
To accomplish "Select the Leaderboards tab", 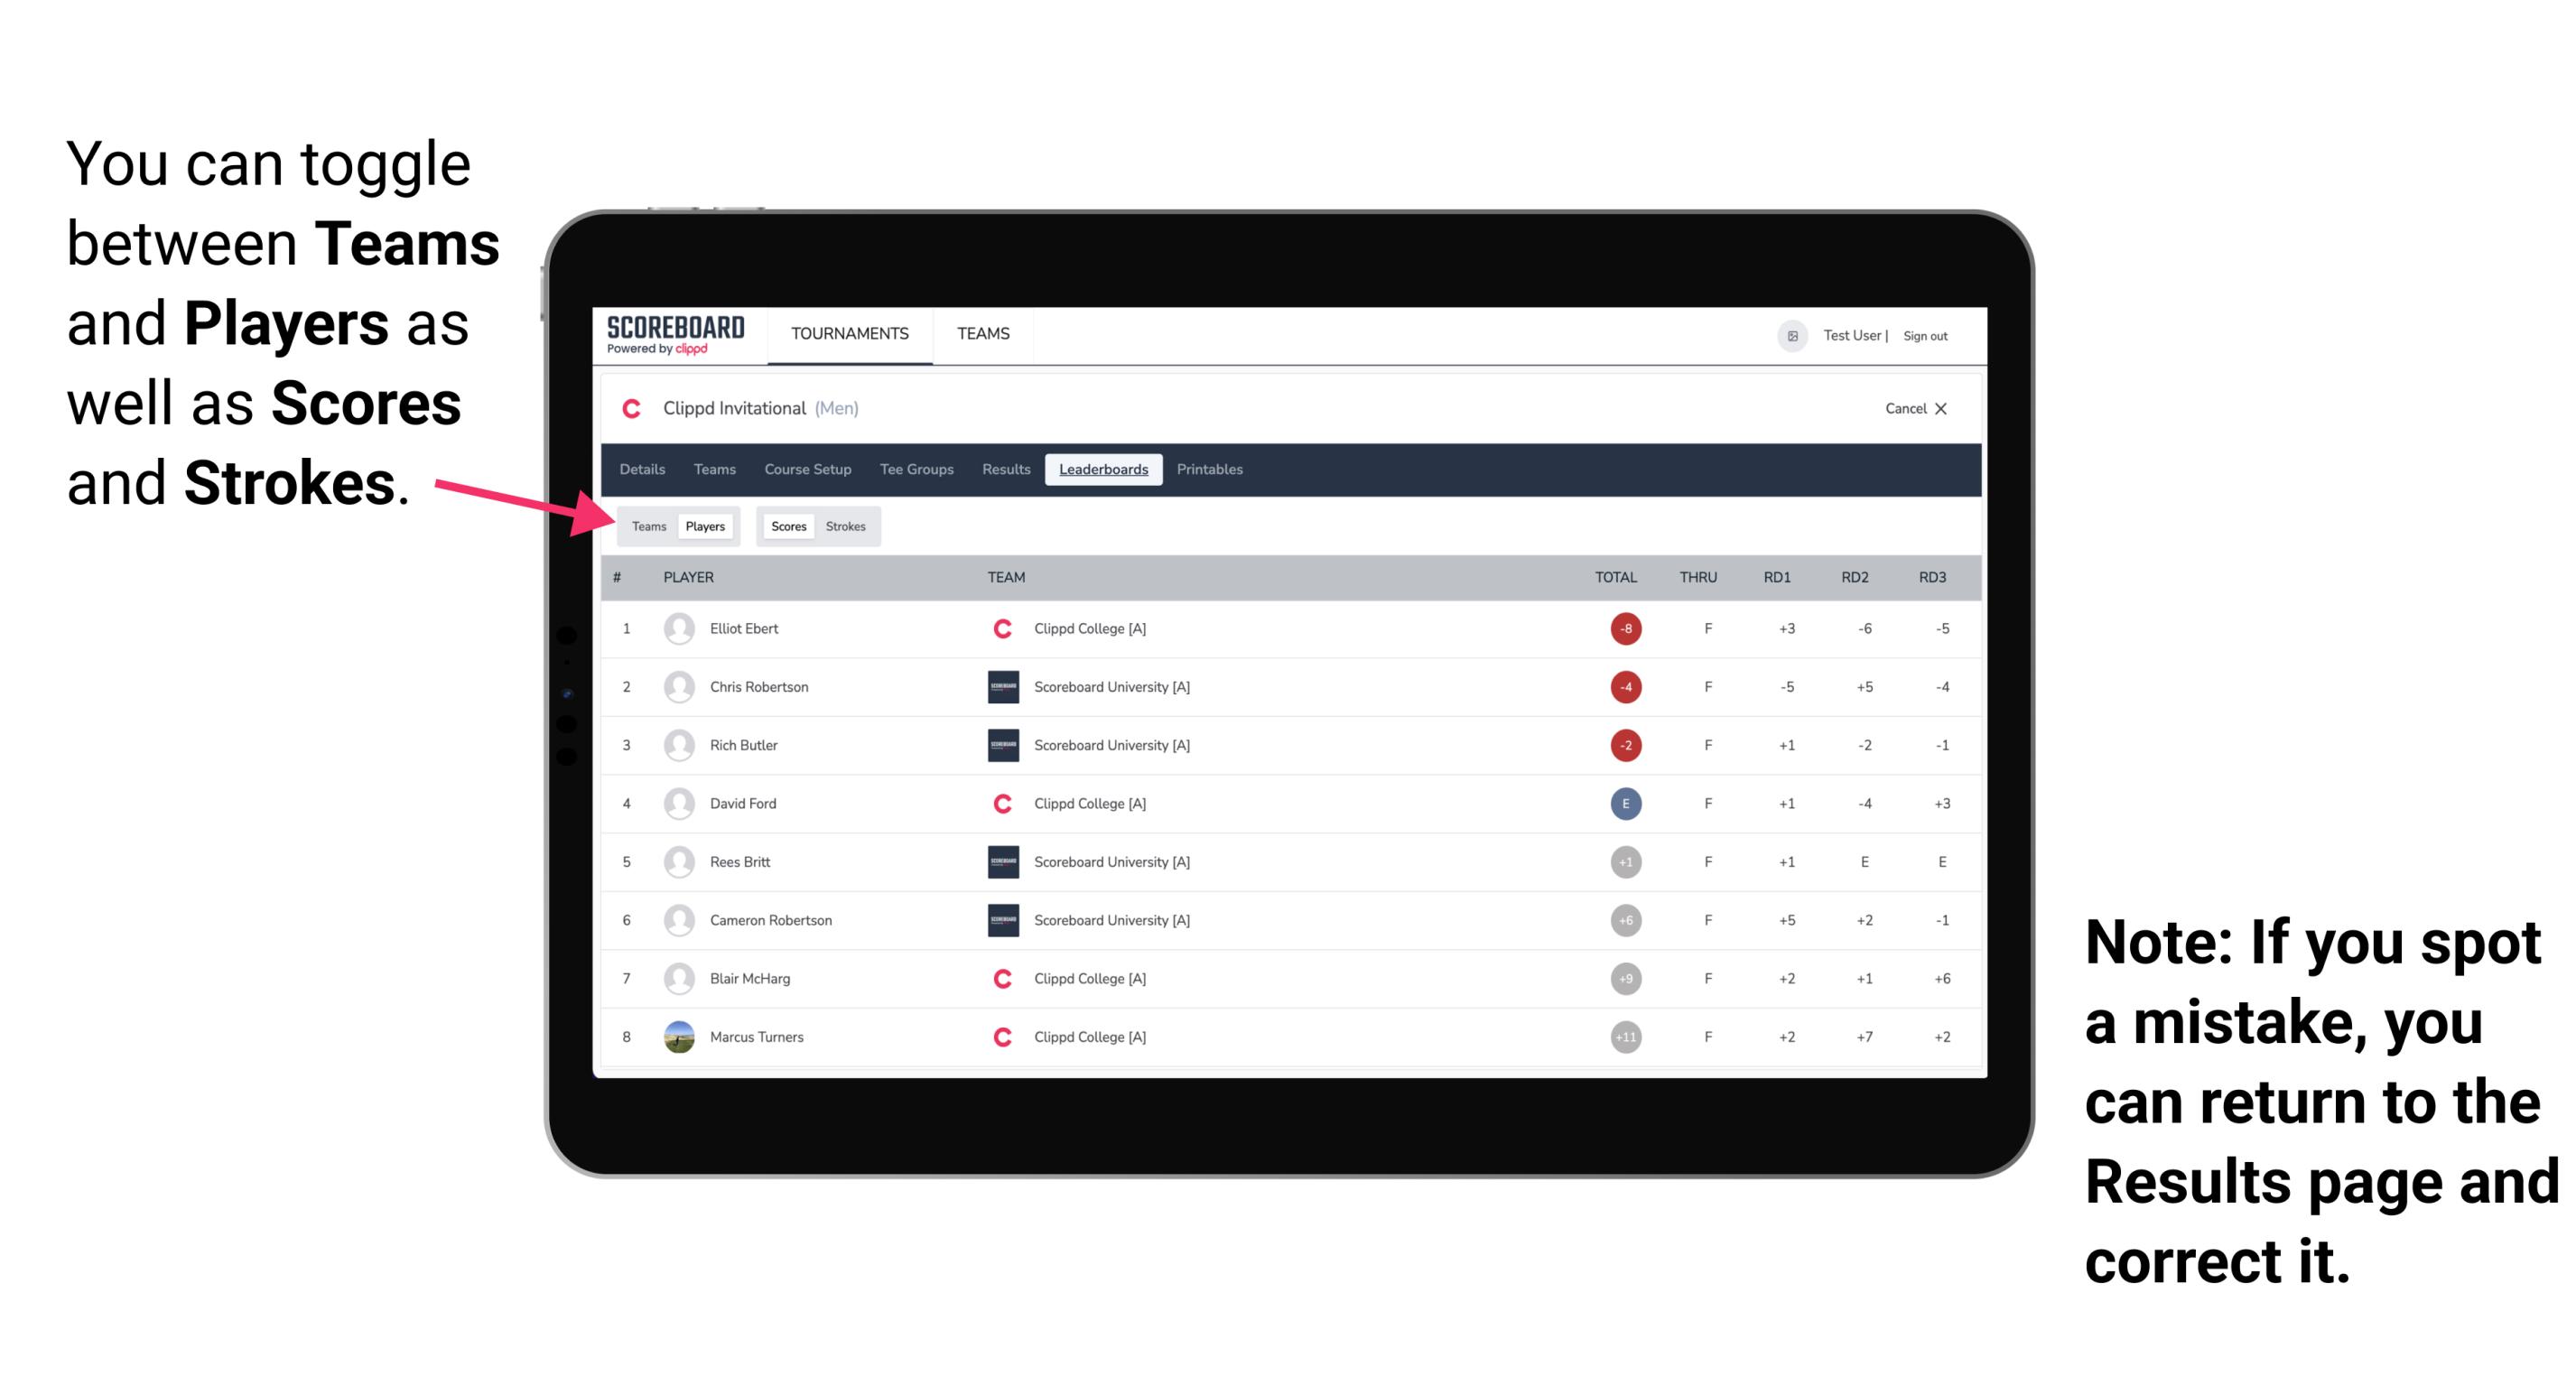I will point(1103,470).
